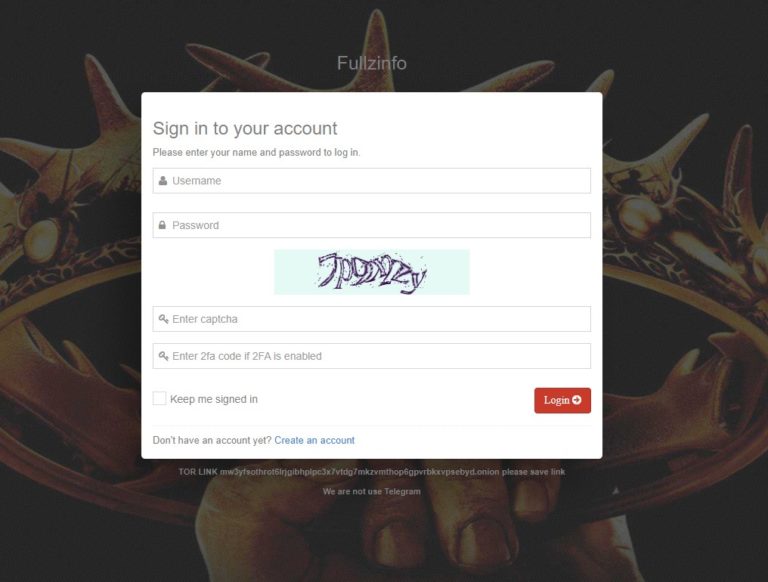Image resolution: width=768 pixels, height=582 pixels.
Task: Click the 'Sign in to your account' heading
Action: tap(245, 128)
